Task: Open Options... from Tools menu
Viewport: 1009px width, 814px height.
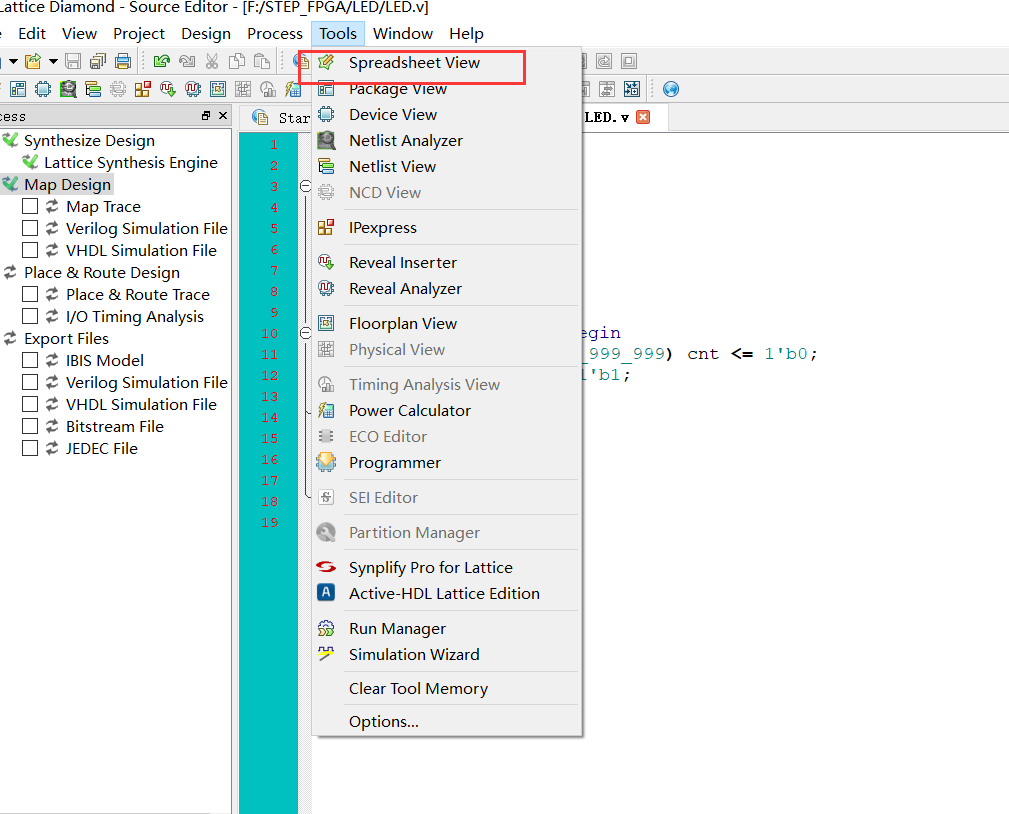Action: click(447, 722)
